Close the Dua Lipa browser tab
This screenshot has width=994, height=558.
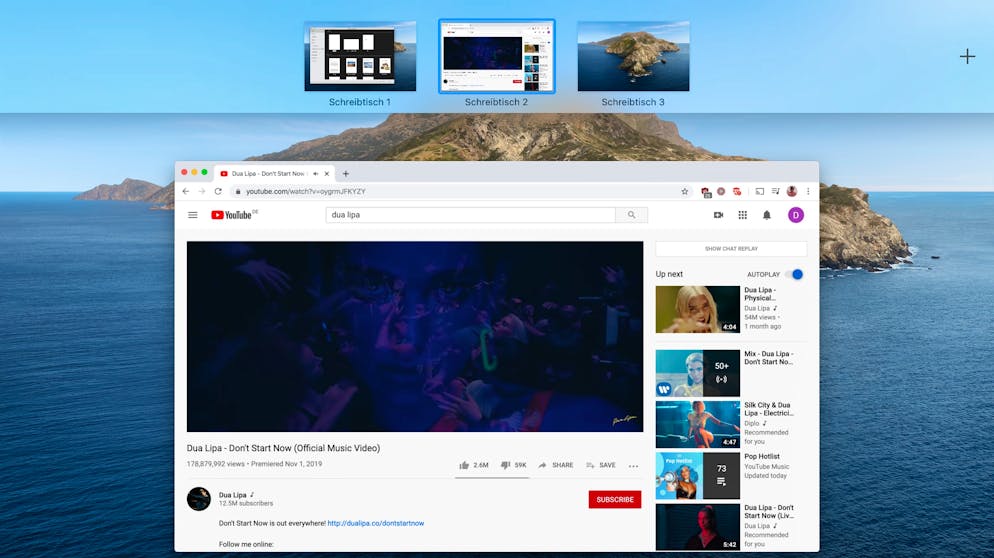(x=327, y=173)
